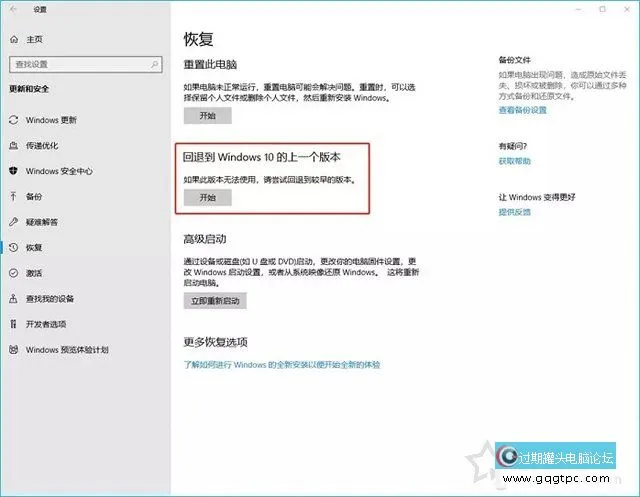
Task: Click the search magnifier icon
Action: pos(154,64)
